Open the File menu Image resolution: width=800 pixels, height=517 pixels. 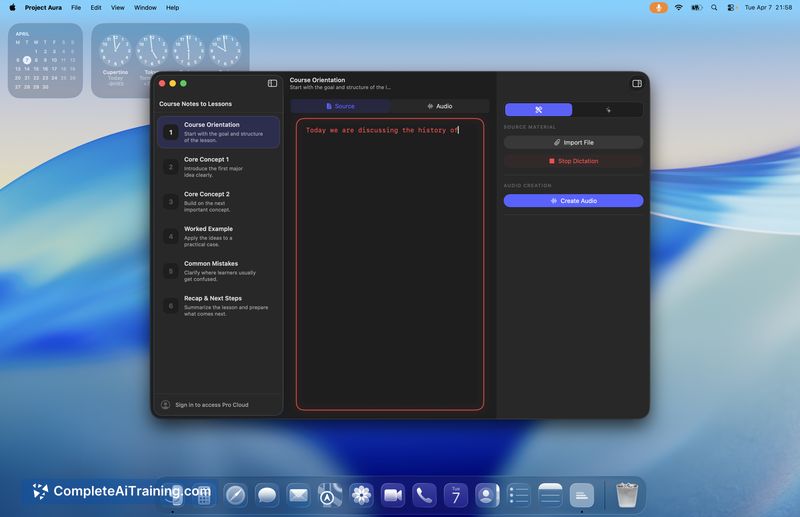click(x=76, y=8)
